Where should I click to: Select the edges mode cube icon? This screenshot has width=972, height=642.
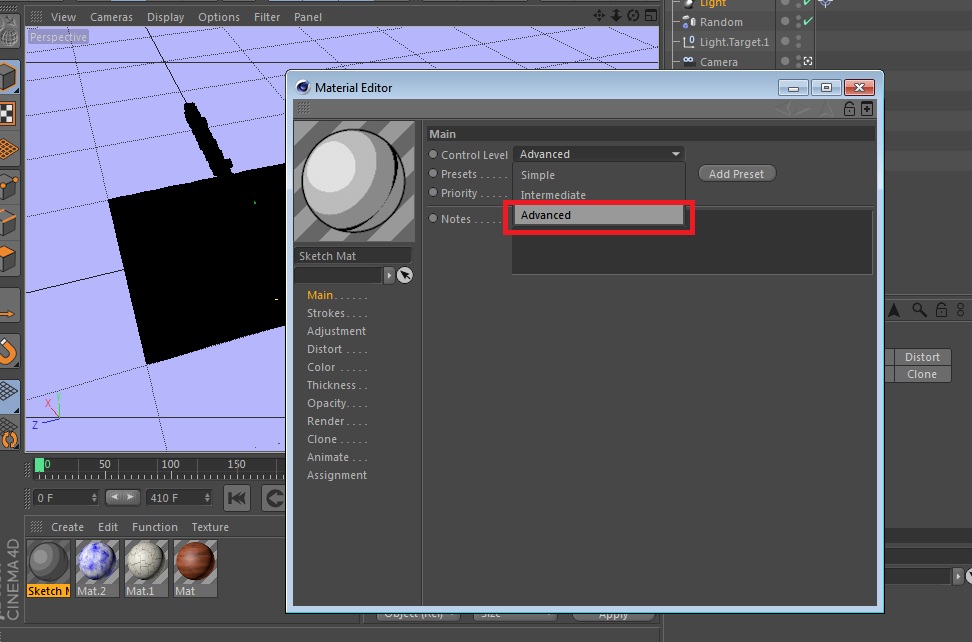[9, 222]
